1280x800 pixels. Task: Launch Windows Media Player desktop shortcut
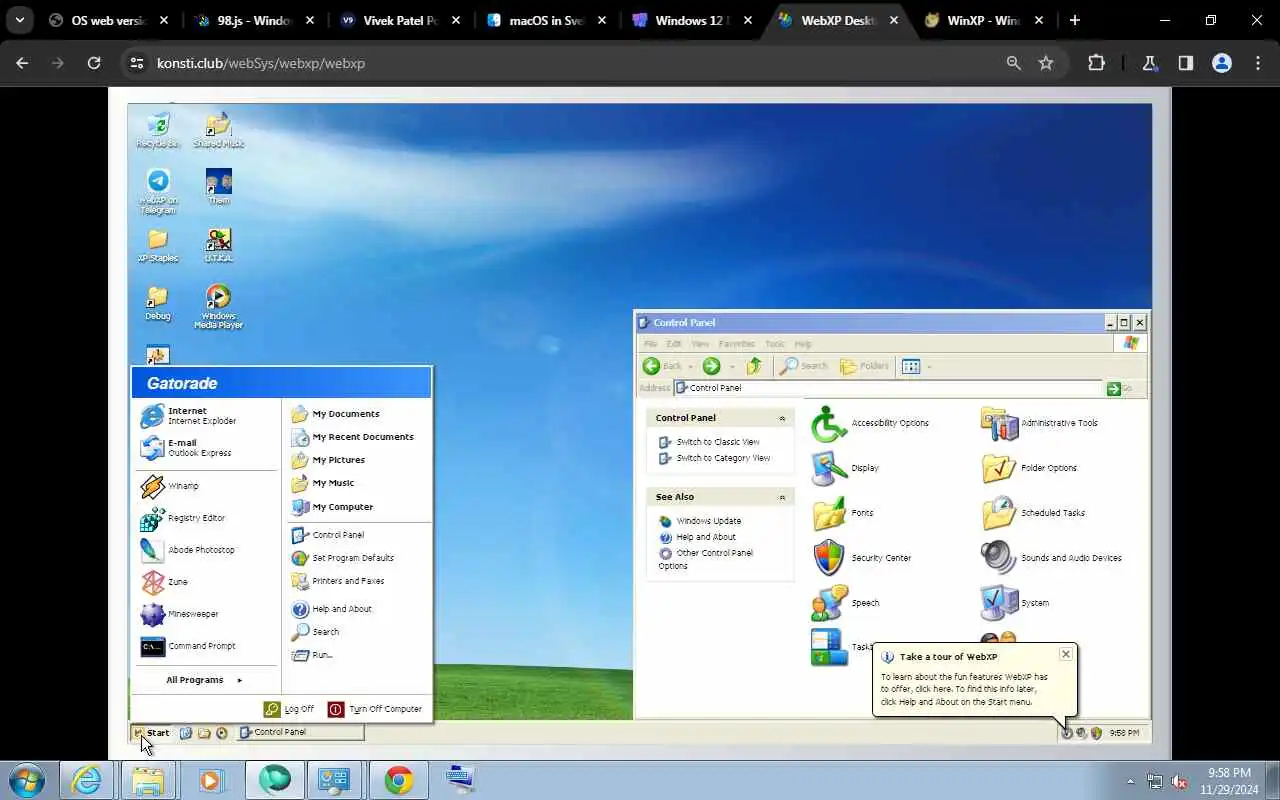pos(218,307)
